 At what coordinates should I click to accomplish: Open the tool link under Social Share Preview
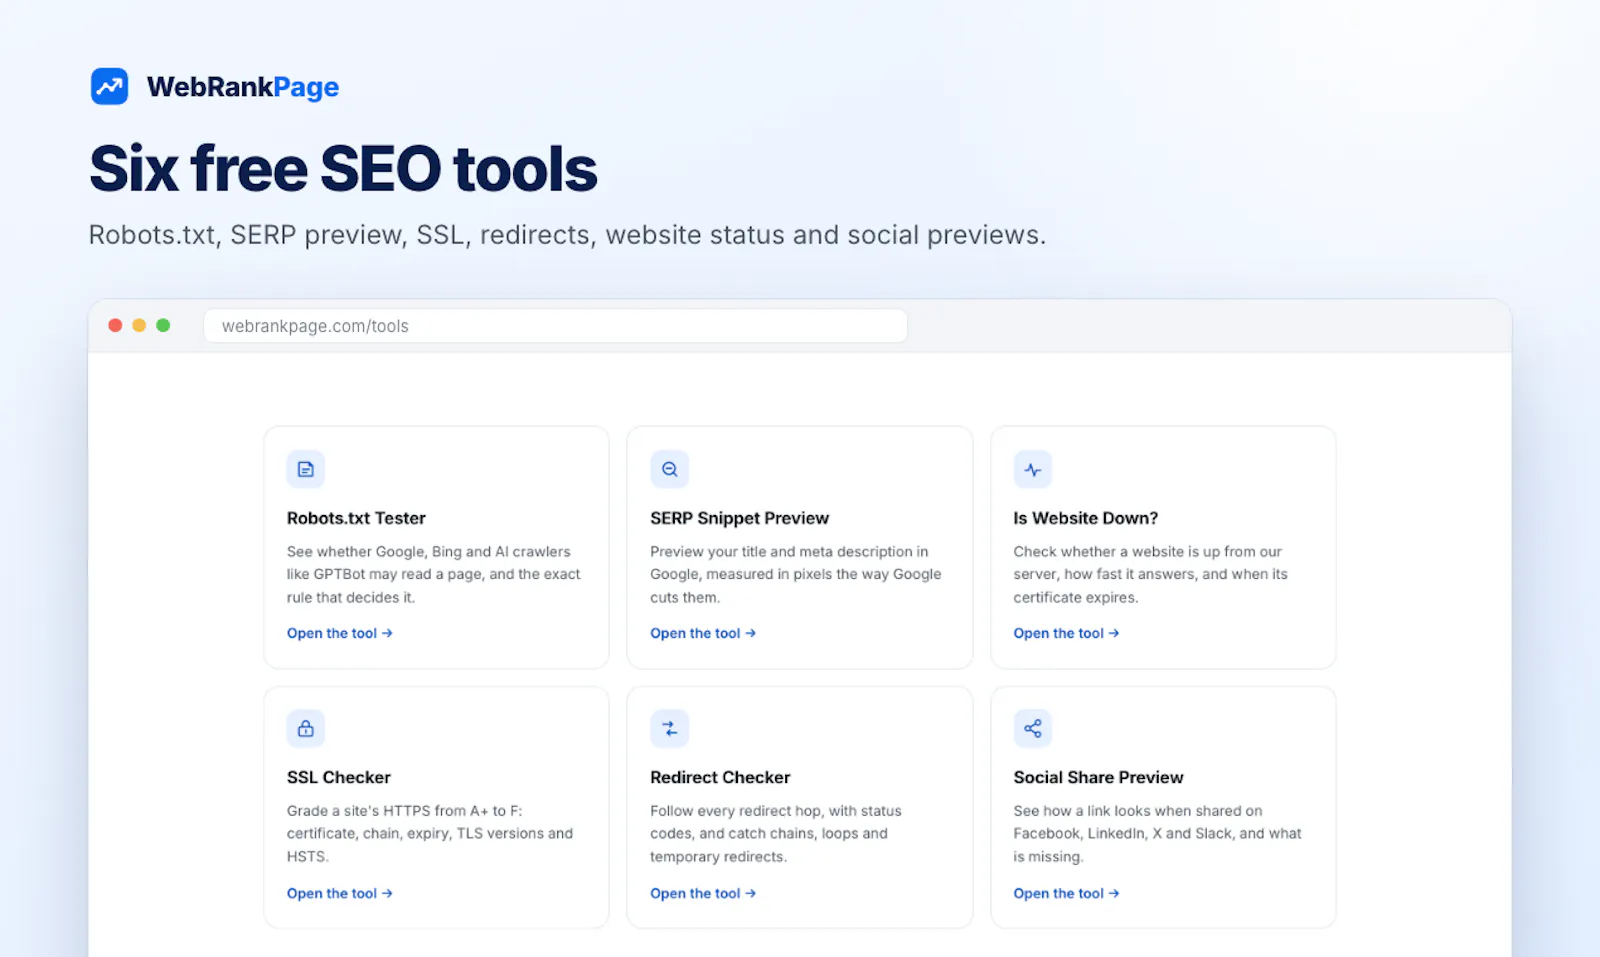[x=1066, y=893]
